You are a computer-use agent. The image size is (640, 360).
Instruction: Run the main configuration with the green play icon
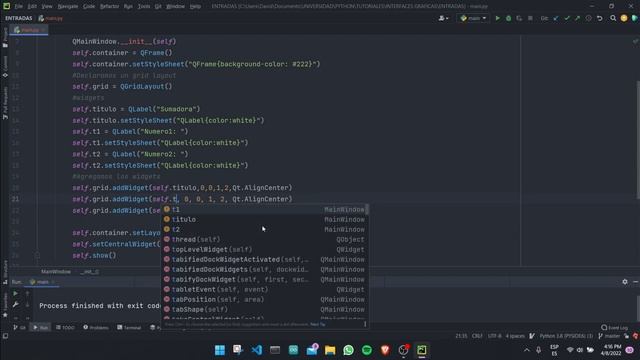coord(497,18)
